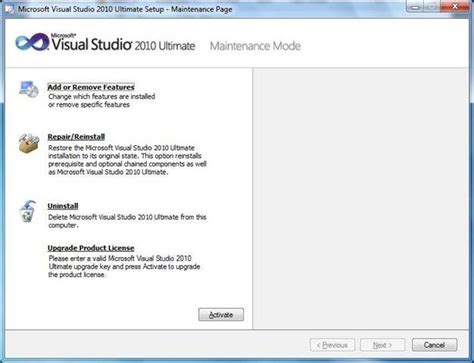Click the Cancel button
Screen dimensions: 474x363
tap(434, 345)
